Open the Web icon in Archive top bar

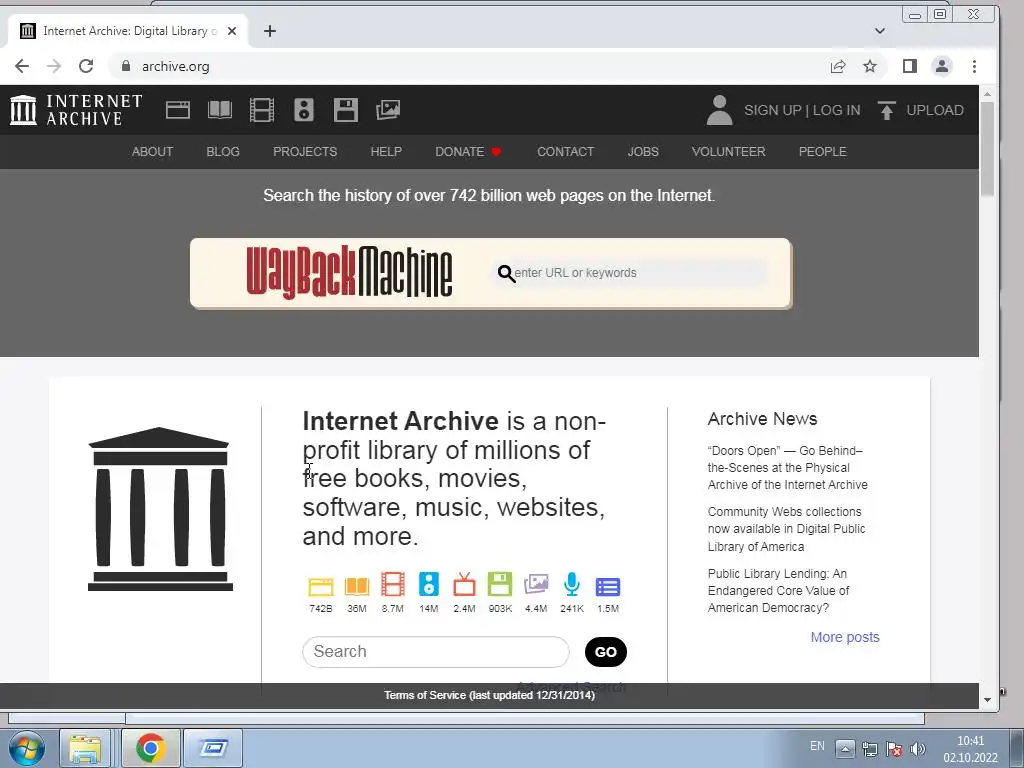(178, 110)
